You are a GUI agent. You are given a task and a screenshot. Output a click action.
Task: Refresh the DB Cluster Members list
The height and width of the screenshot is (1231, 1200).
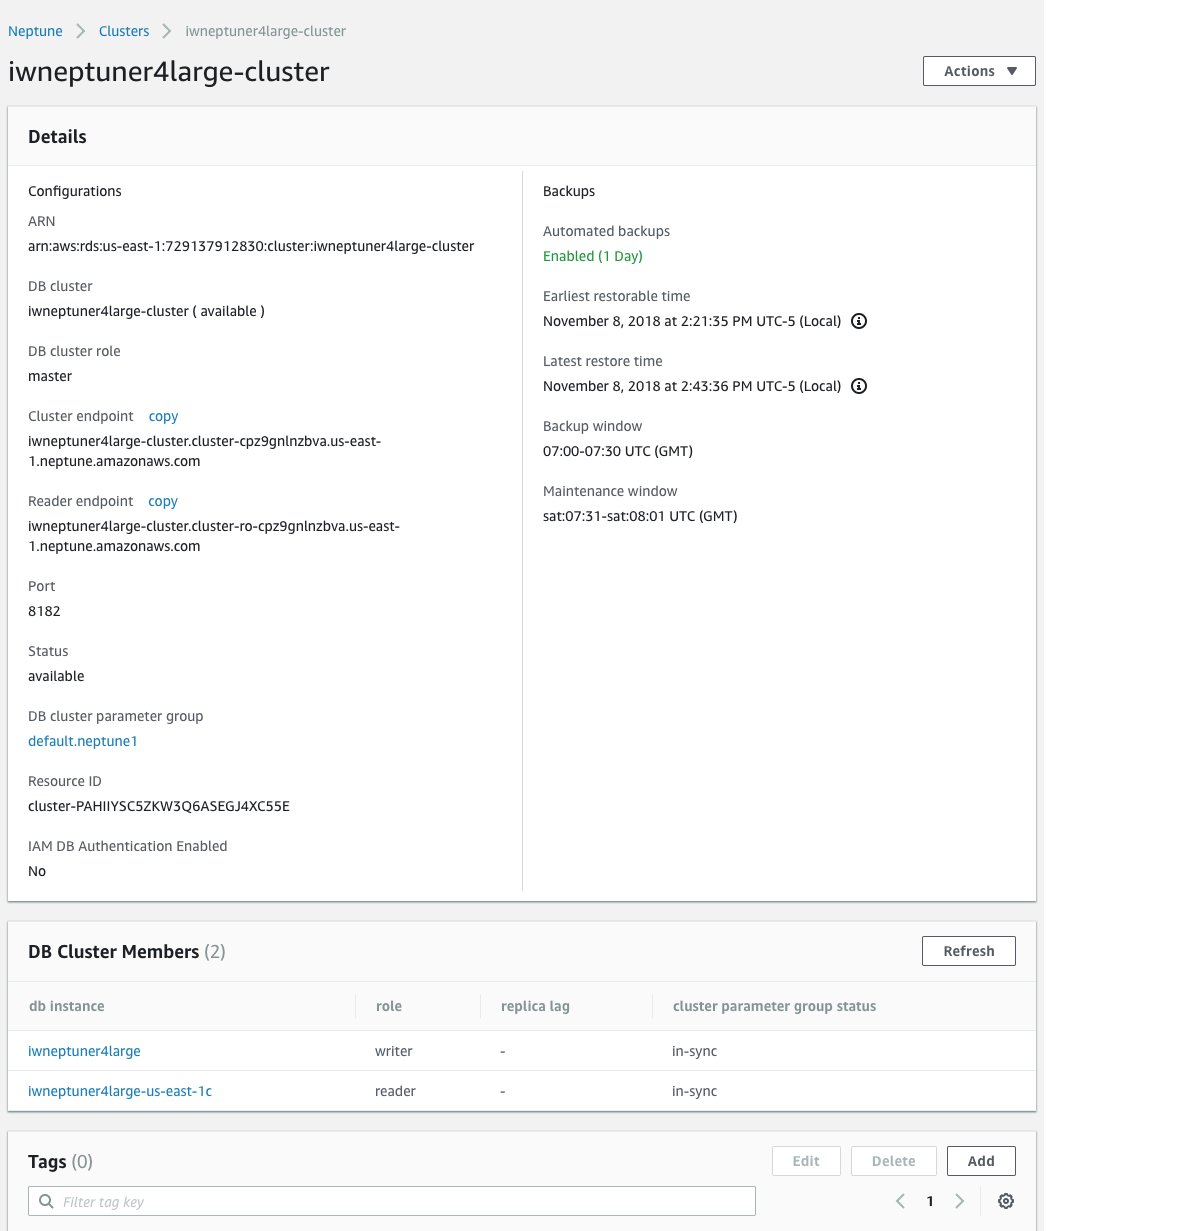(968, 951)
